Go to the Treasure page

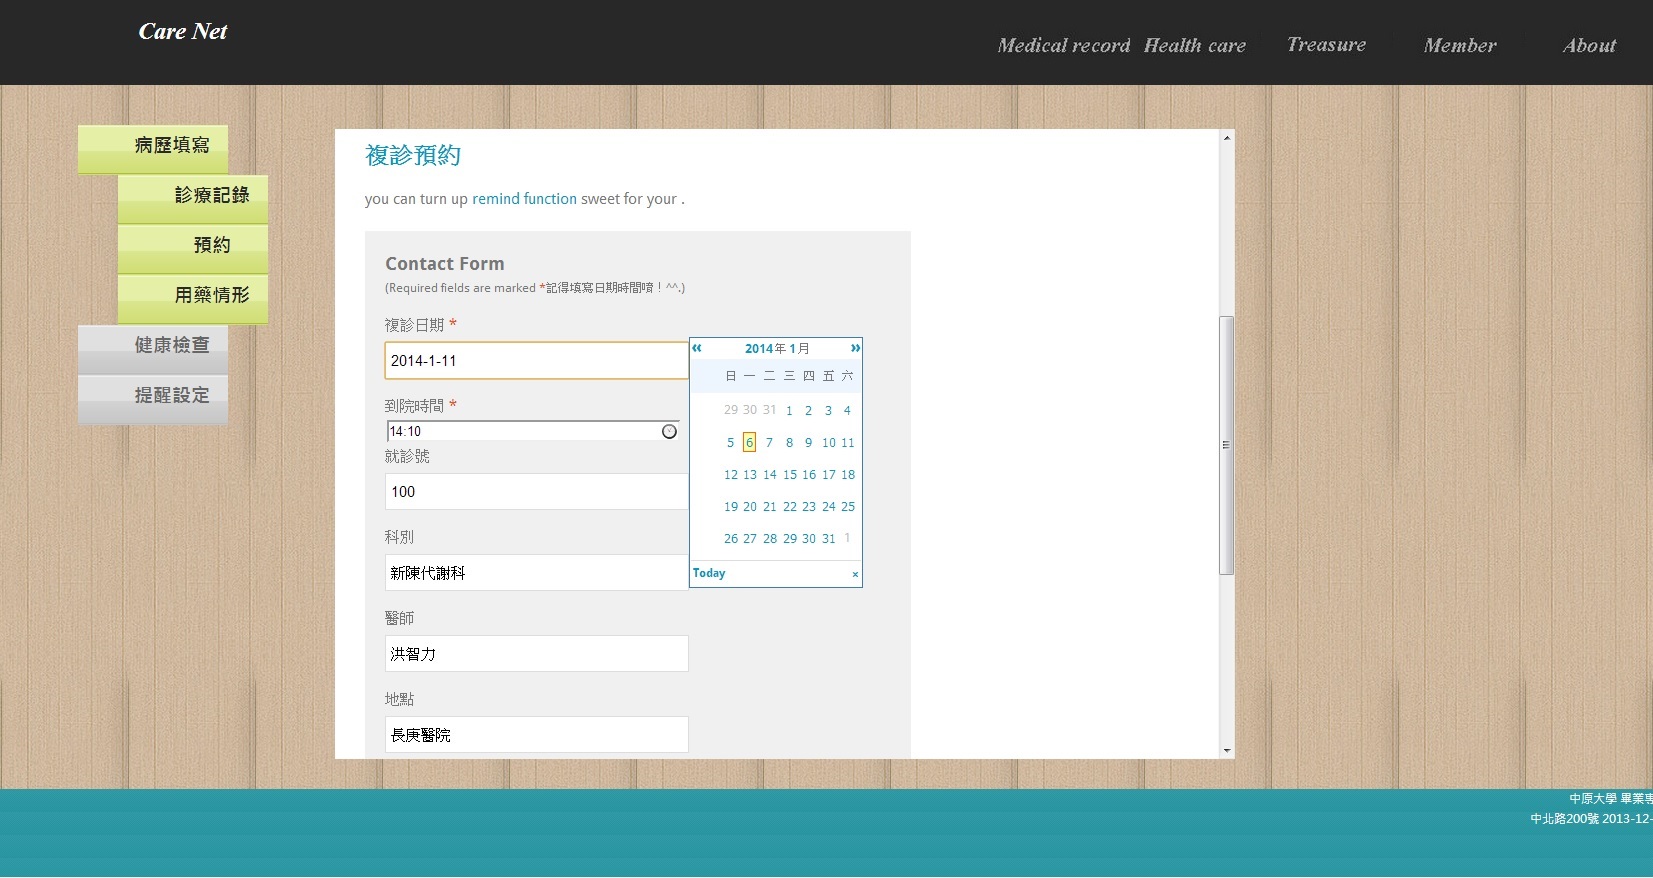(1326, 45)
